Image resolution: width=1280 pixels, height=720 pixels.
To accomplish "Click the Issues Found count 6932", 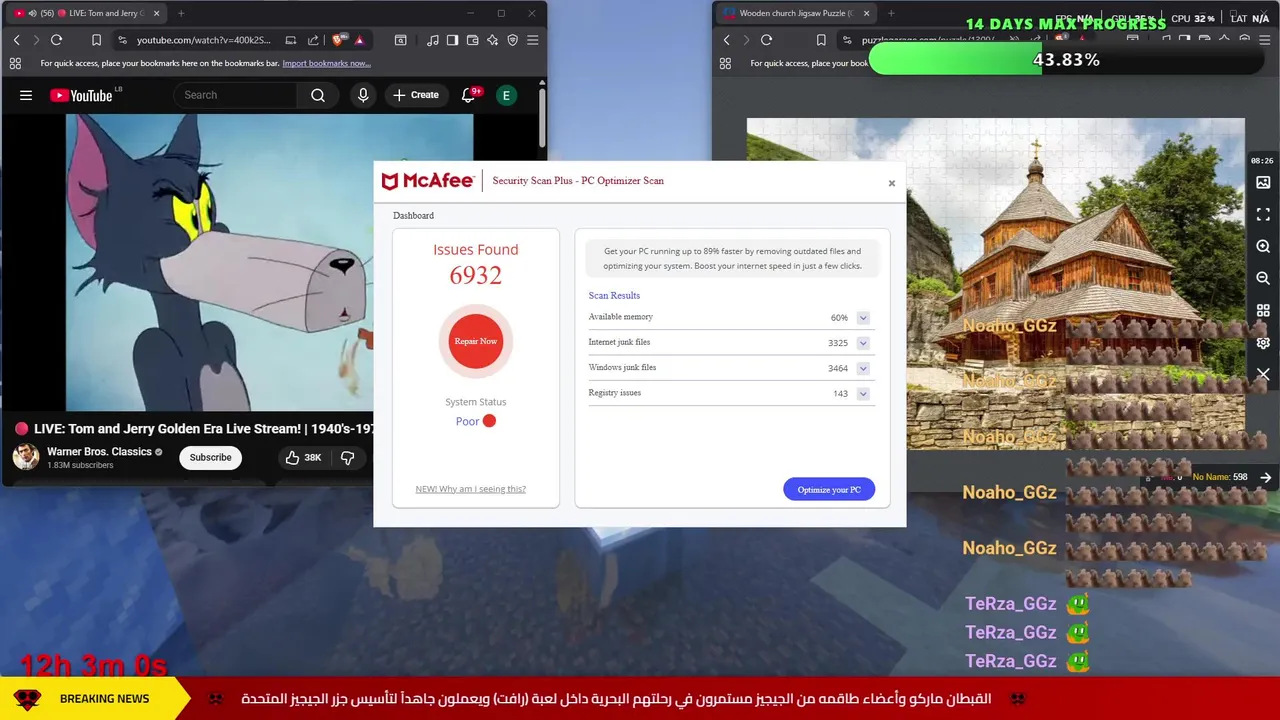I will pyautogui.click(x=476, y=276).
